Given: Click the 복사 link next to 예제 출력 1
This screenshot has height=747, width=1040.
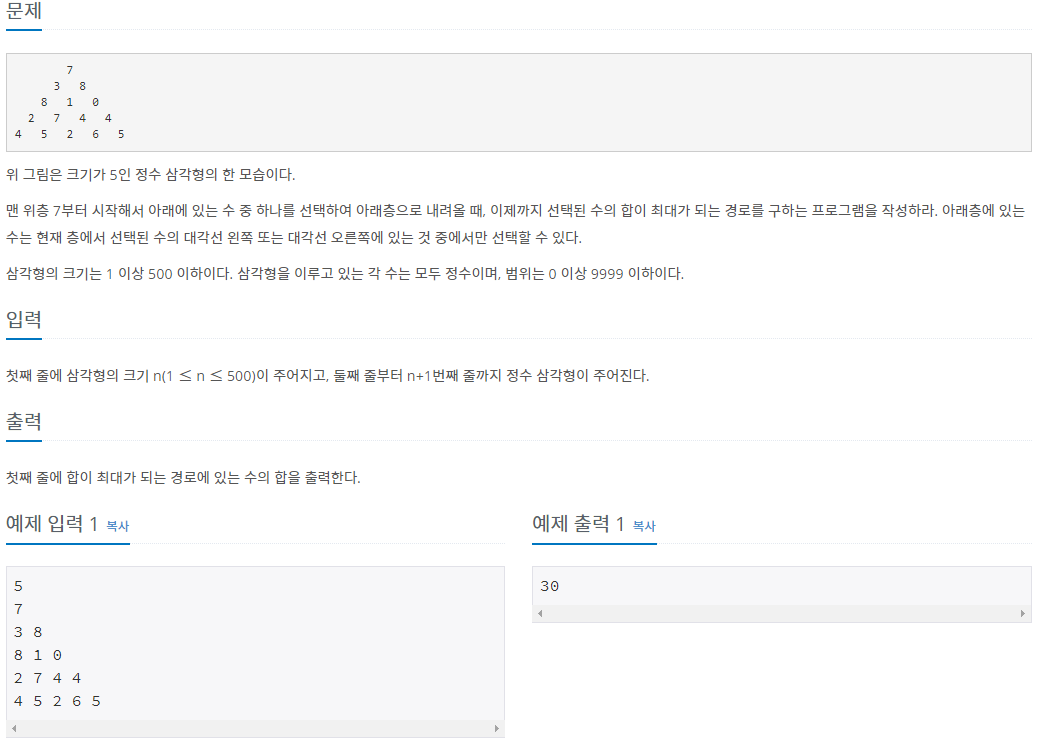Looking at the screenshot, I should 644,526.
